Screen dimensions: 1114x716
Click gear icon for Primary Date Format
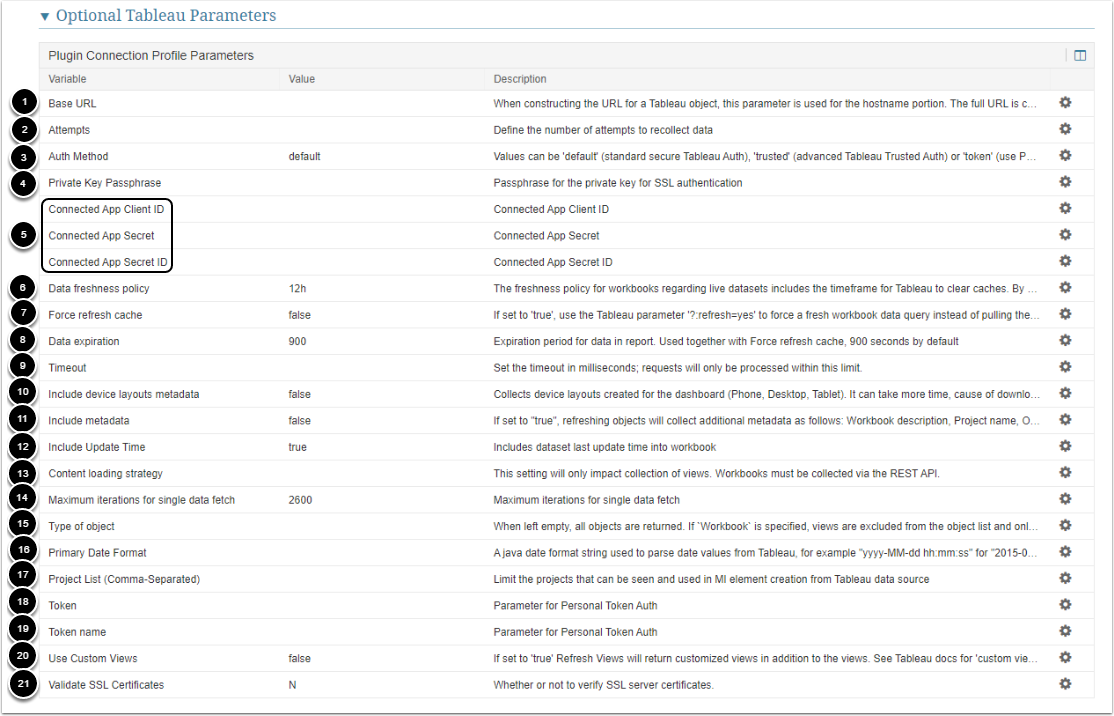coord(1065,552)
